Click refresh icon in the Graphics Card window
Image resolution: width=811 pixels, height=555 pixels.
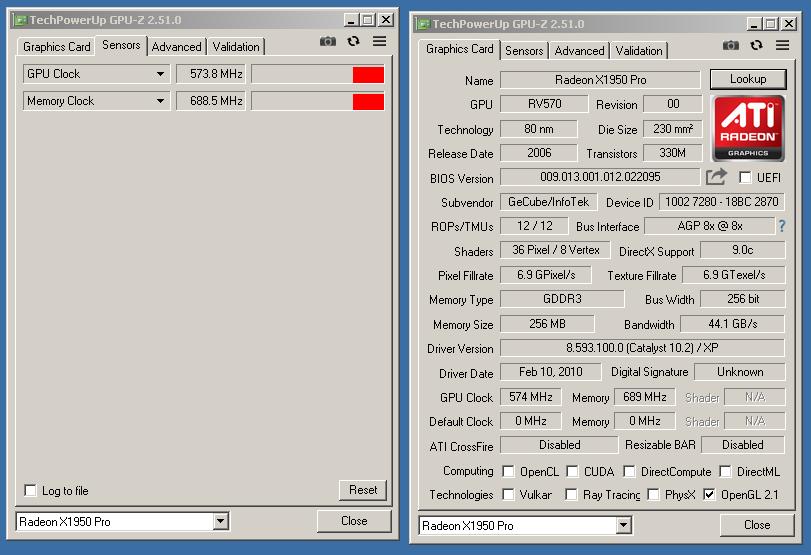point(756,46)
